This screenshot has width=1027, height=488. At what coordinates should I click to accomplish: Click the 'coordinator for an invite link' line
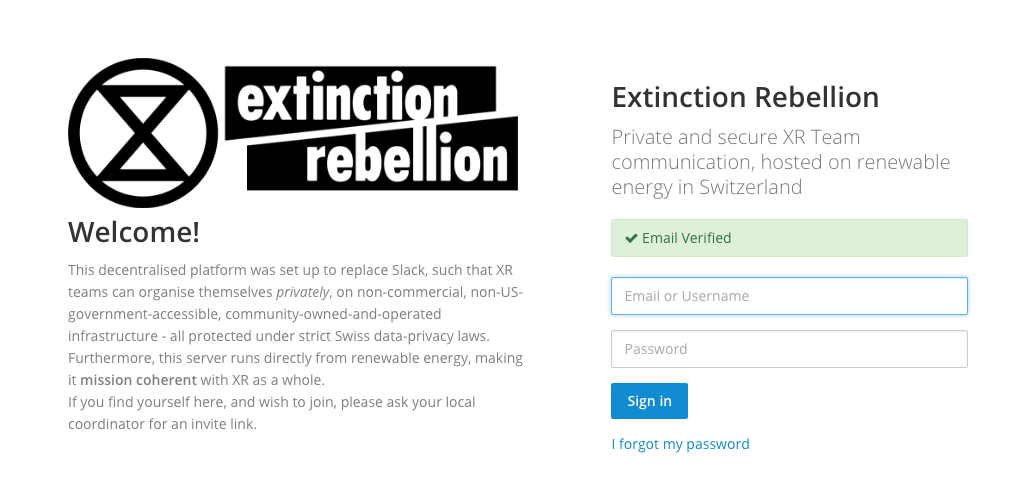[x=162, y=424]
